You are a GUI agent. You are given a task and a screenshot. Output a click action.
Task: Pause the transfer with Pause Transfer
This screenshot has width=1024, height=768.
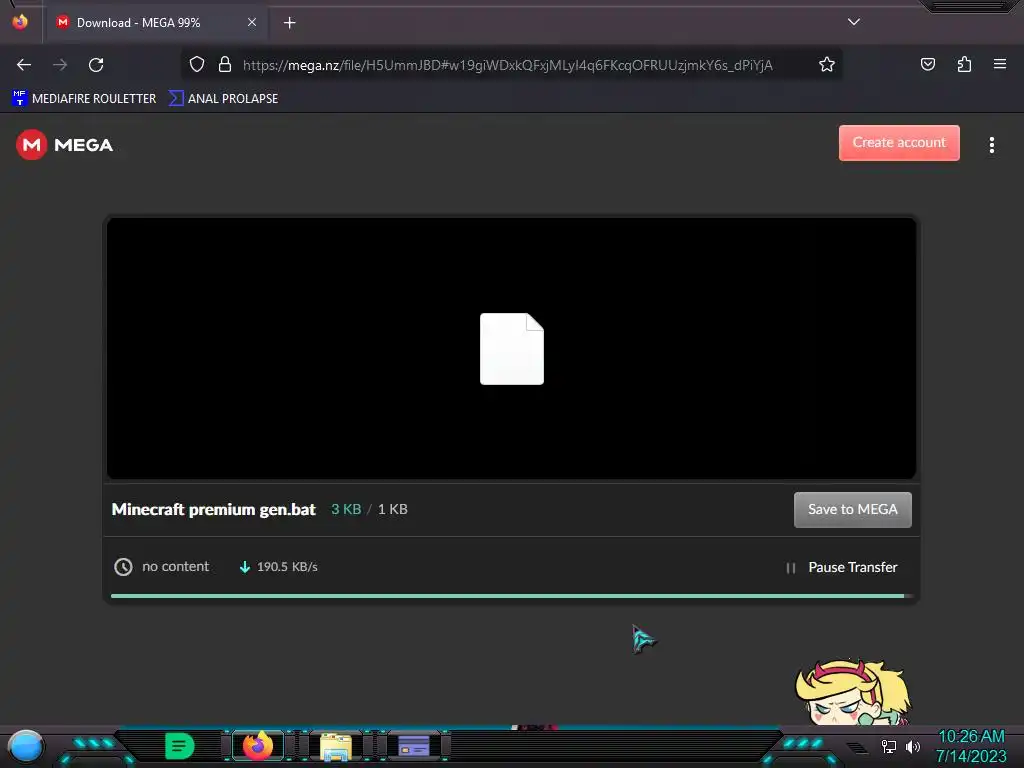tap(842, 568)
